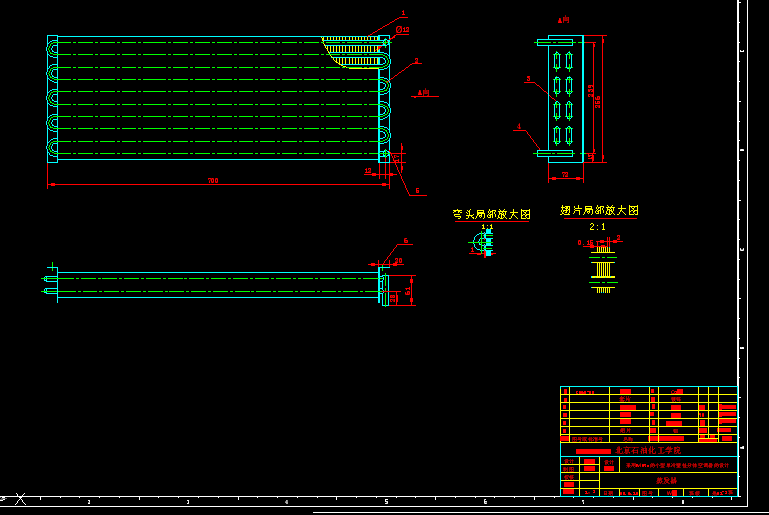This screenshot has width=769, height=515.
Task: Click the 弯头局部放大图 title text
Action: (x=491, y=214)
